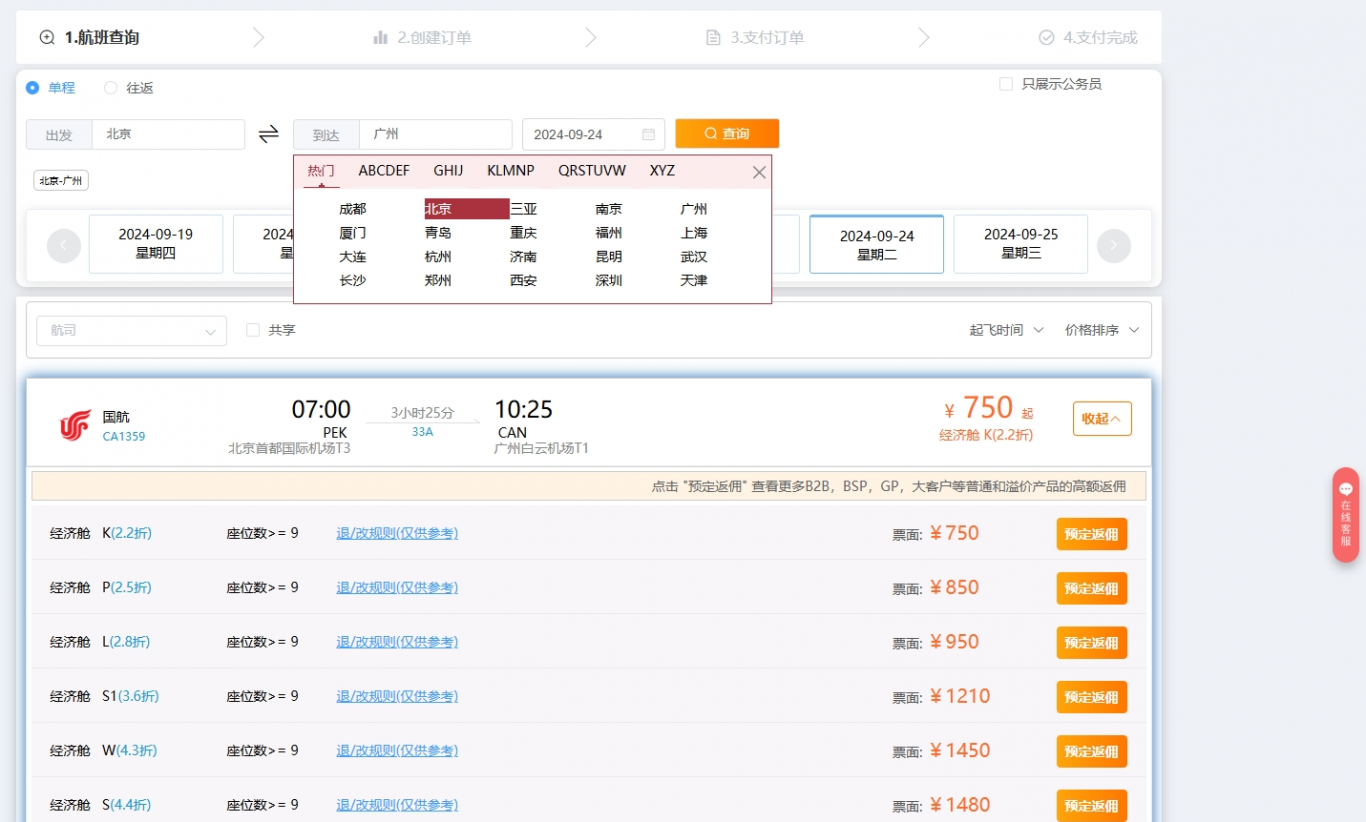The height and width of the screenshot is (822, 1366).
Task: Switch to the GHIJ cities tab
Action: (448, 171)
